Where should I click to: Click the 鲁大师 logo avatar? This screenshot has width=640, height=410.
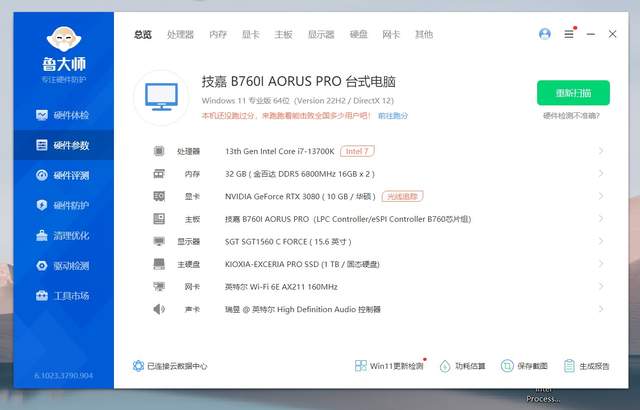coord(64,39)
